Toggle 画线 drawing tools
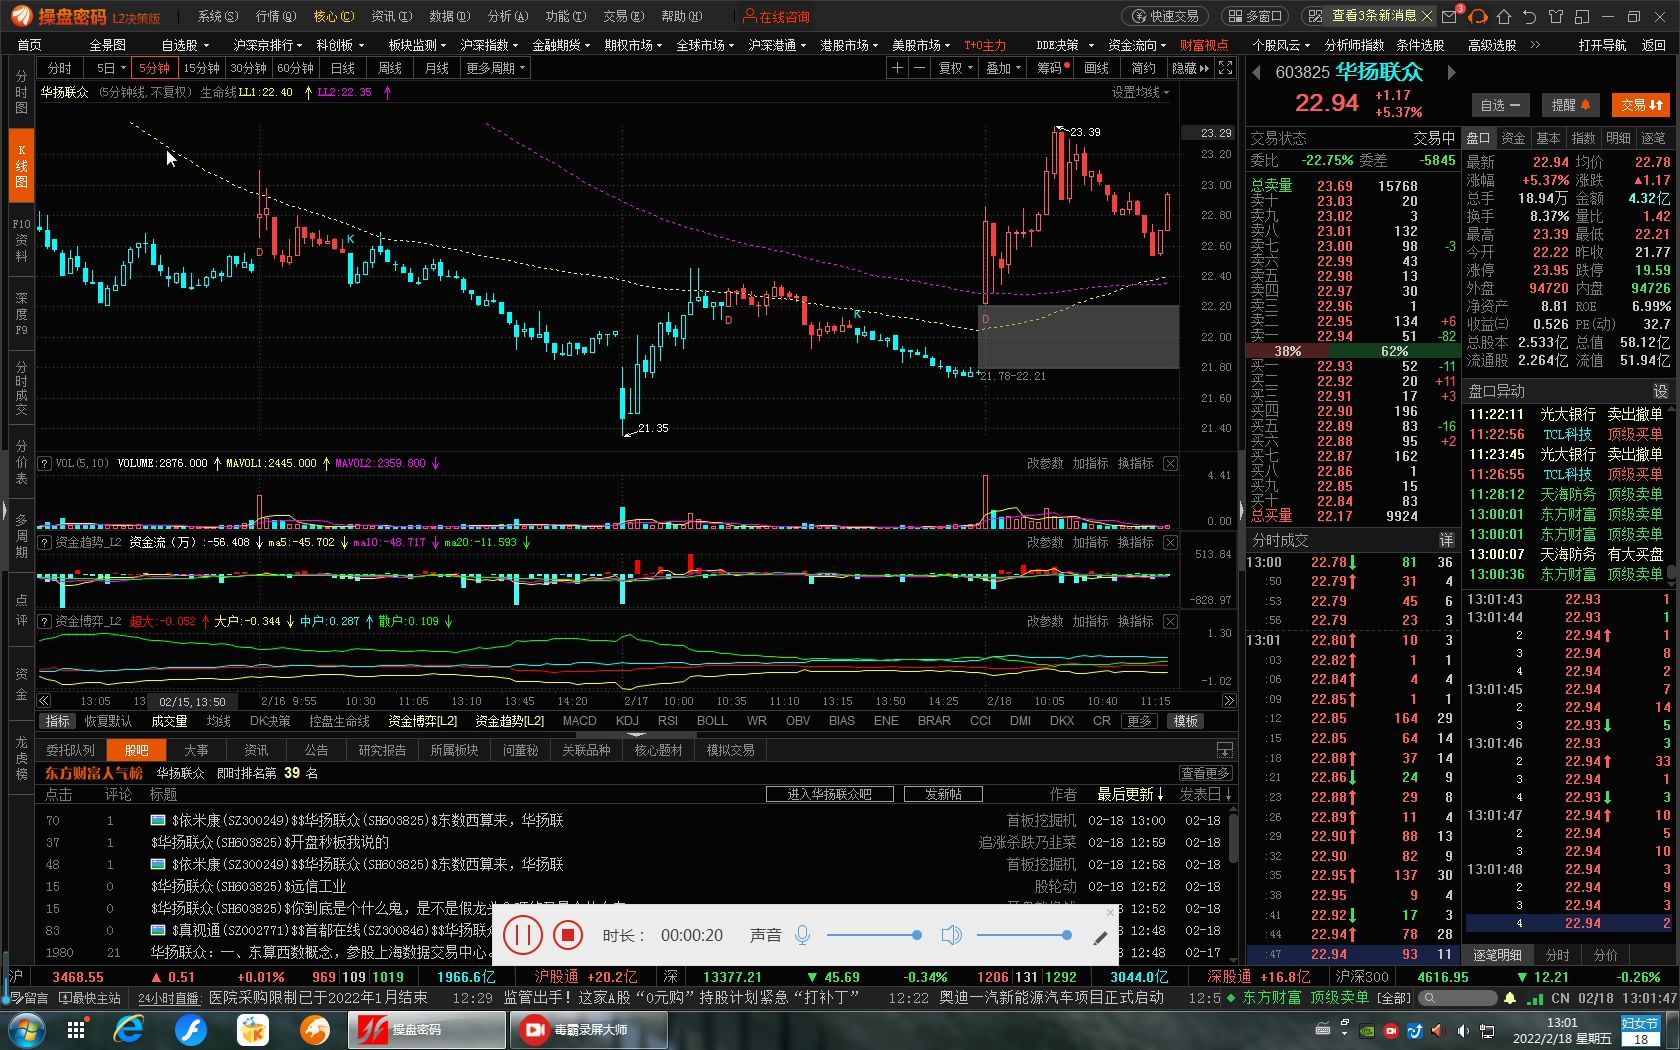1680x1050 pixels. click(1097, 68)
